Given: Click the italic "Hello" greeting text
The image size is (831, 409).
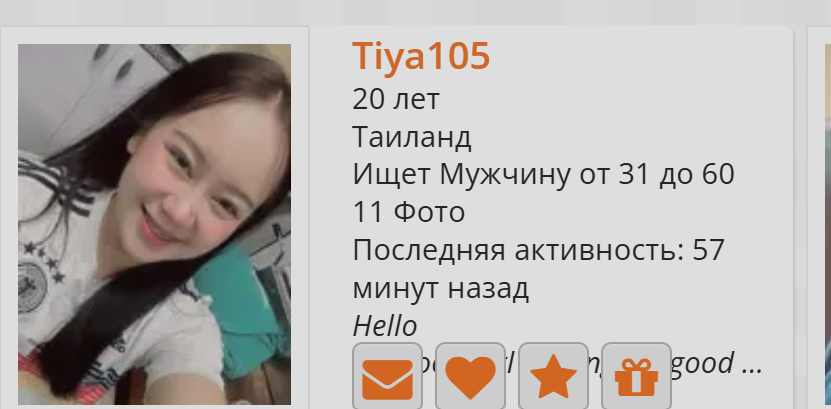Looking at the screenshot, I should click(385, 326).
